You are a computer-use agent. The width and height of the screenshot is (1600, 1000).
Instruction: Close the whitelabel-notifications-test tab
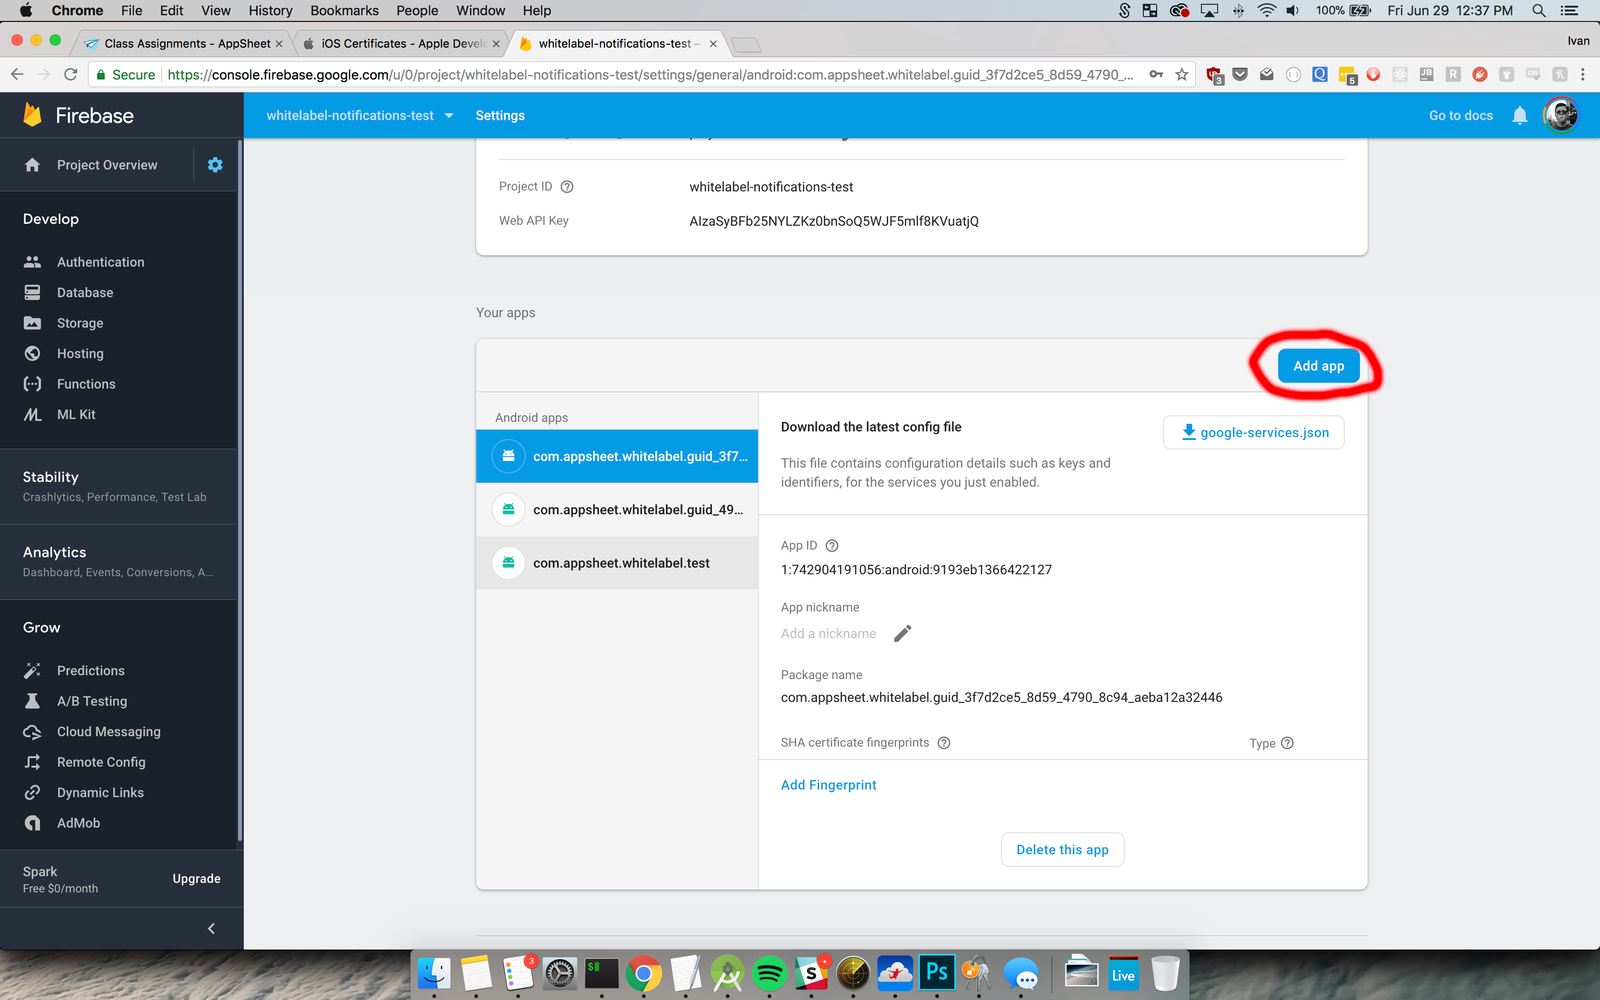713,43
